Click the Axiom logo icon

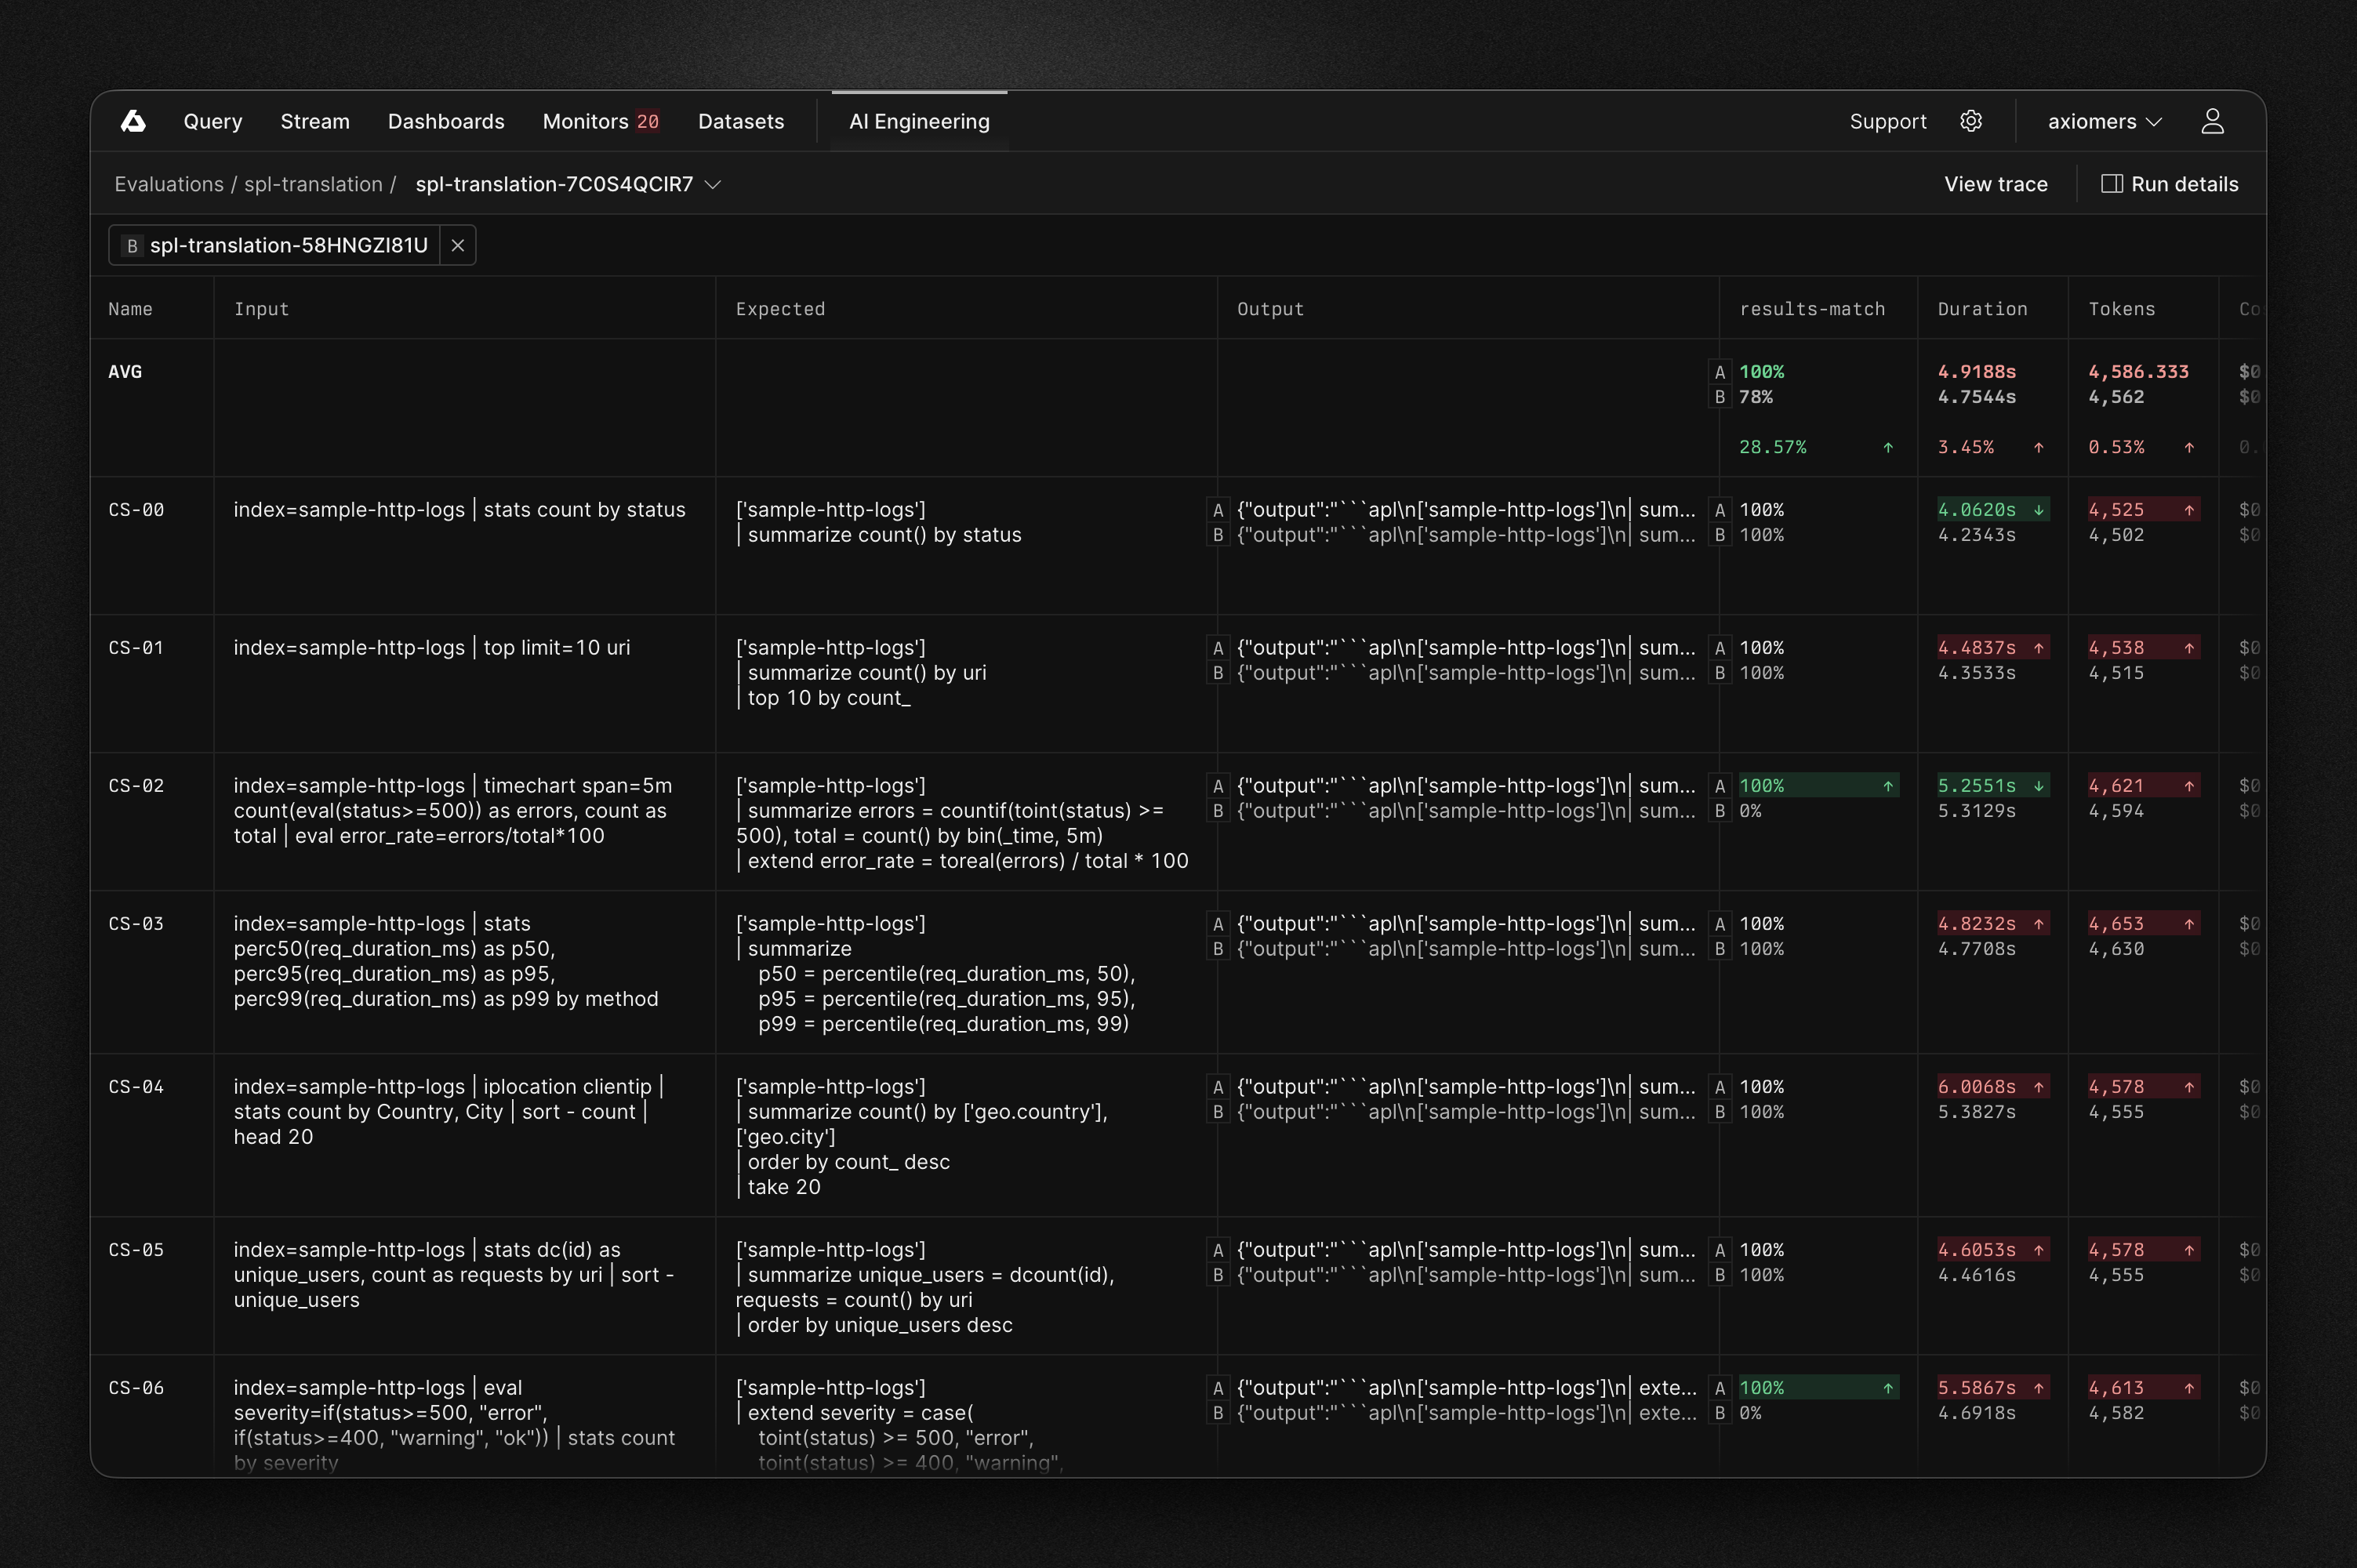[133, 121]
